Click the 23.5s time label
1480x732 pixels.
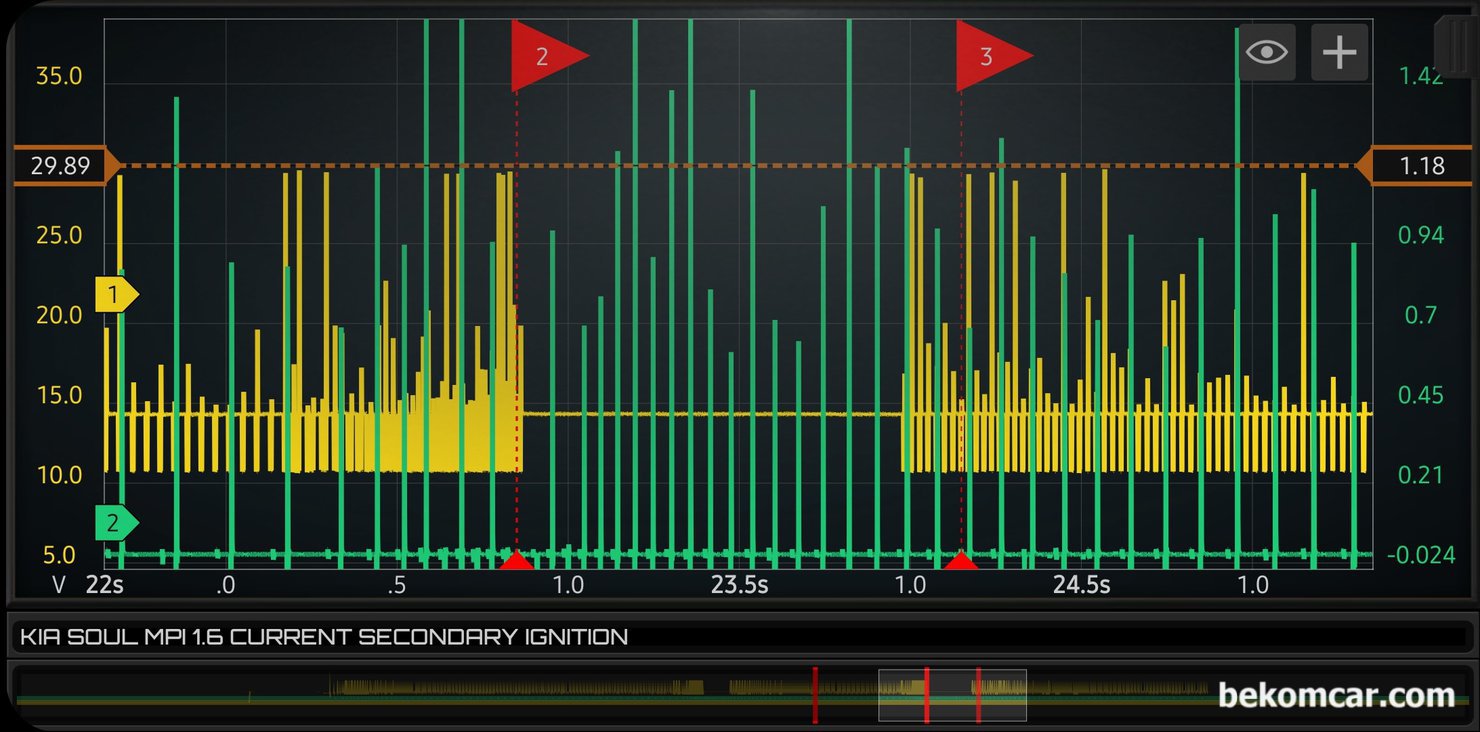click(x=740, y=585)
